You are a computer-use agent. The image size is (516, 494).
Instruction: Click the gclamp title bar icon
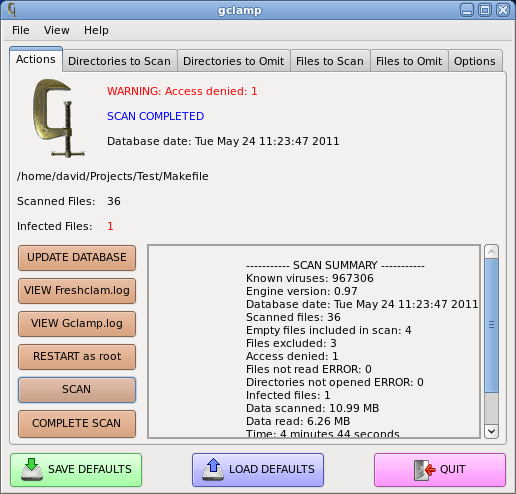click(12, 10)
